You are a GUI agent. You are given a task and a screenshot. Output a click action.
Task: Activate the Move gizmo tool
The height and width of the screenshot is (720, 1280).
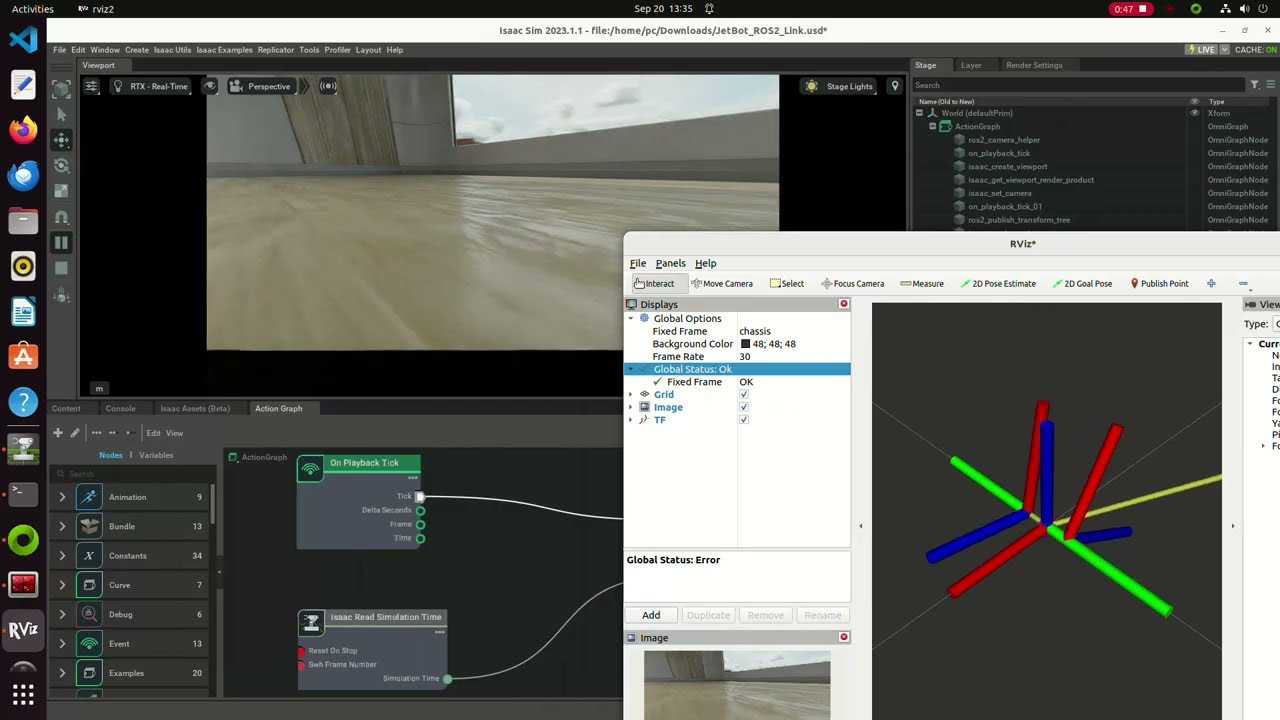[61, 140]
